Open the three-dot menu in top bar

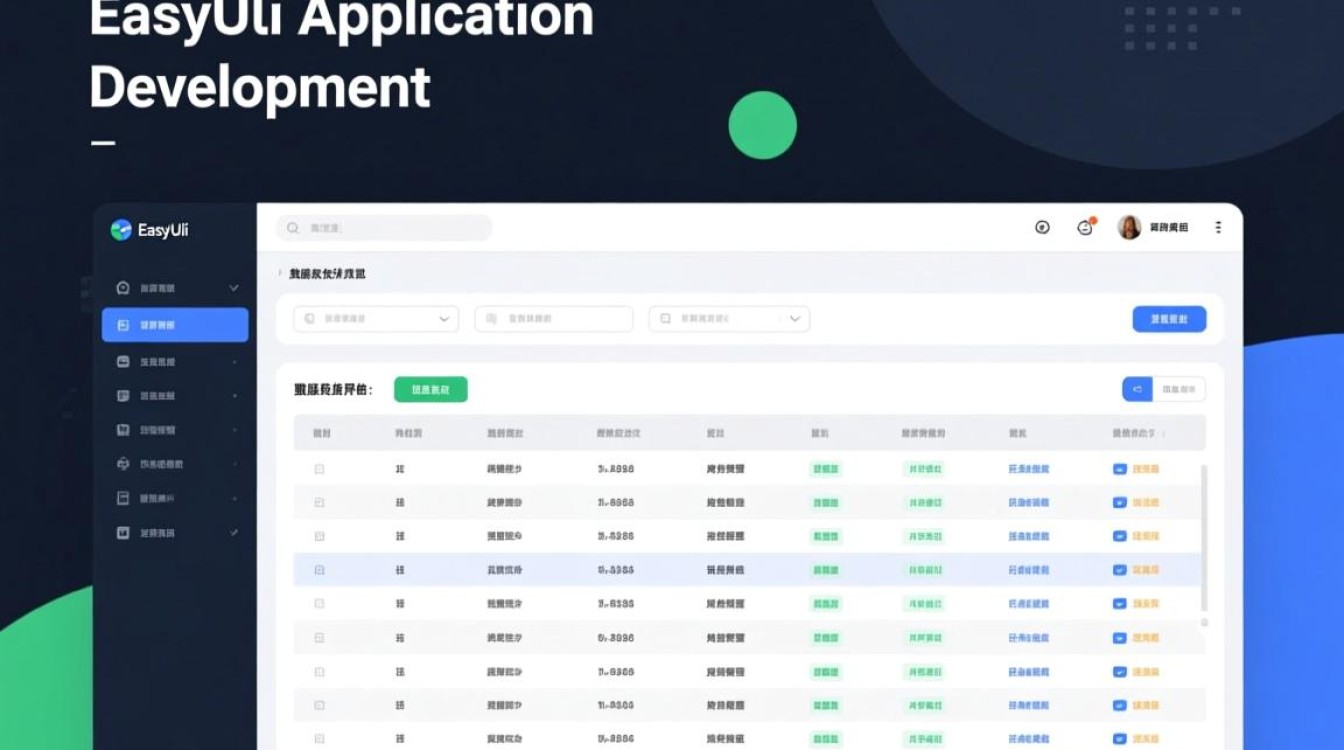[1218, 228]
